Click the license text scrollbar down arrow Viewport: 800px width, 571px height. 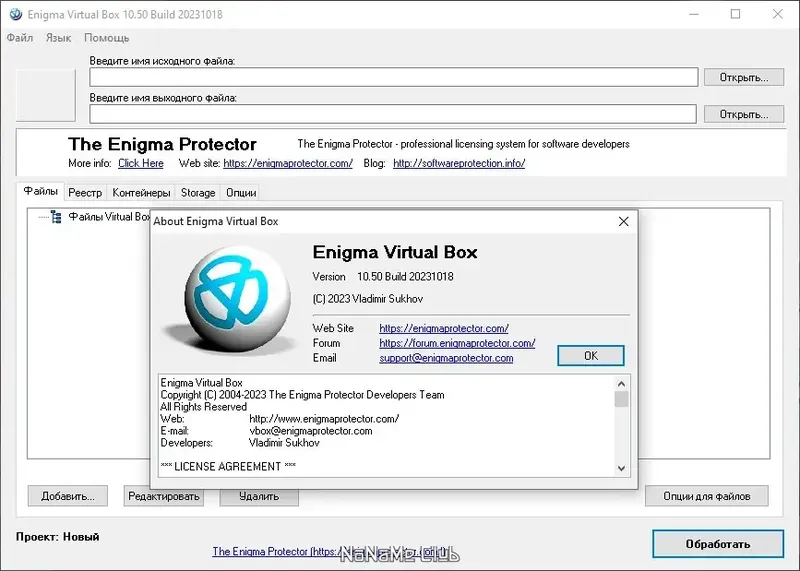pyautogui.click(x=621, y=468)
